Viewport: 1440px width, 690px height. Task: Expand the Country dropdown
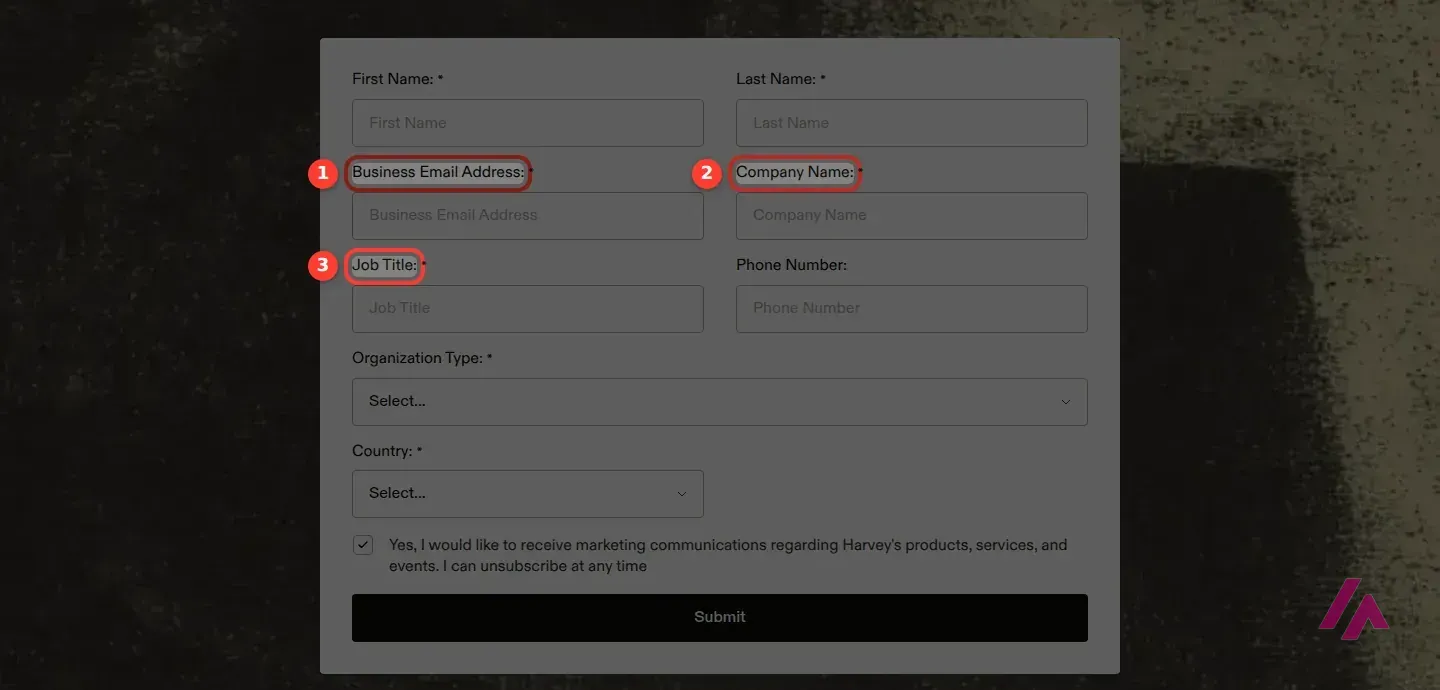pyautogui.click(x=528, y=494)
